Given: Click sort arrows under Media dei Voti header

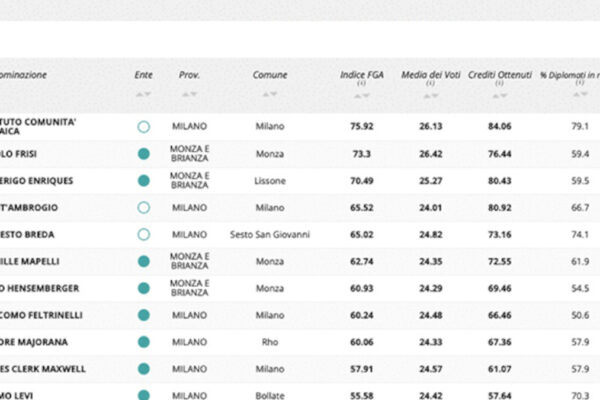Looking at the screenshot, I should pyautogui.click(x=429, y=95).
